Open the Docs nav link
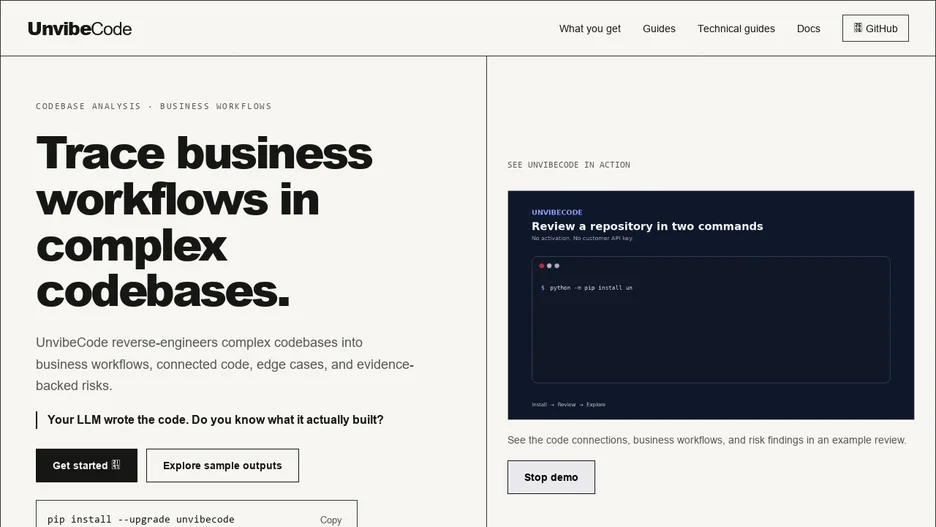The image size is (936, 527). pyautogui.click(x=808, y=29)
